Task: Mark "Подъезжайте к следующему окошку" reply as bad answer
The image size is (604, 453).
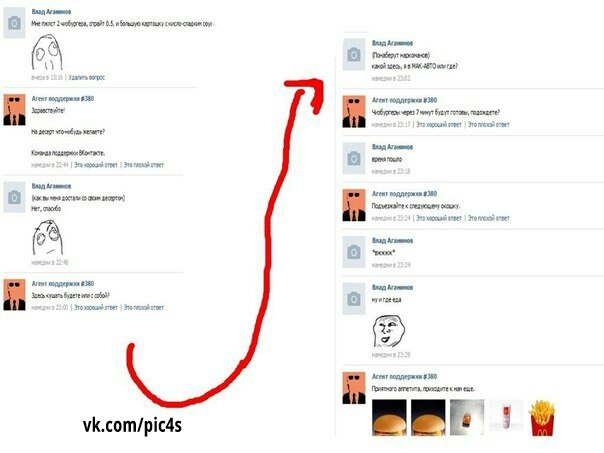Action: (x=488, y=218)
